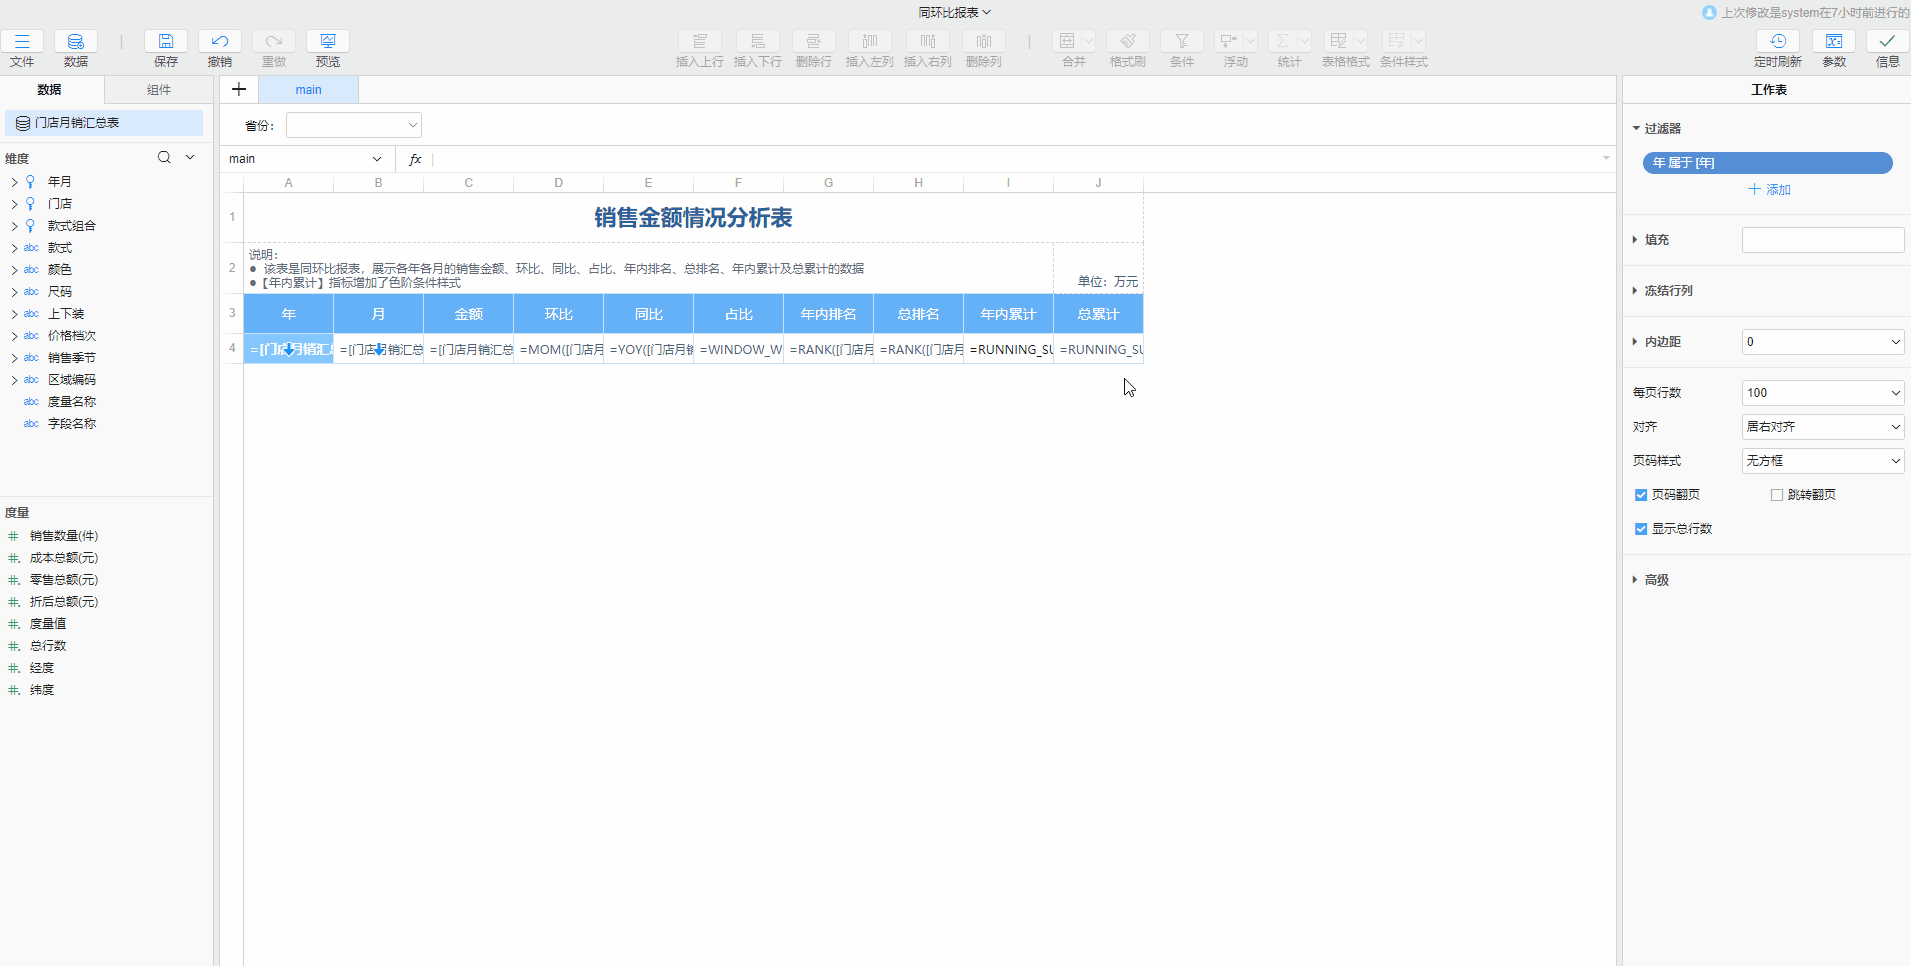The height and width of the screenshot is (966, 1911).
Task: Click the 信息 (Info) checkmark icon
Action: coord(1887,41)
